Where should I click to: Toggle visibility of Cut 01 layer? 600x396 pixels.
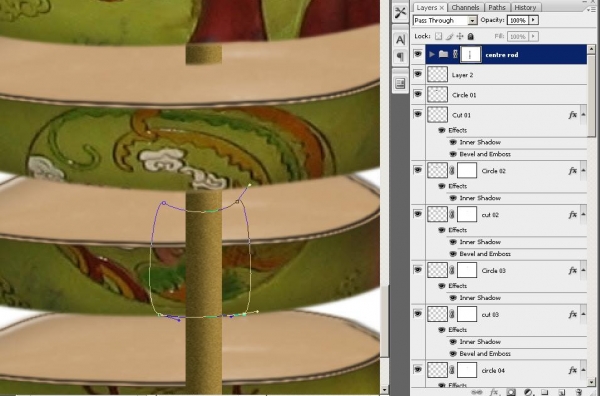tap(418, 114)
